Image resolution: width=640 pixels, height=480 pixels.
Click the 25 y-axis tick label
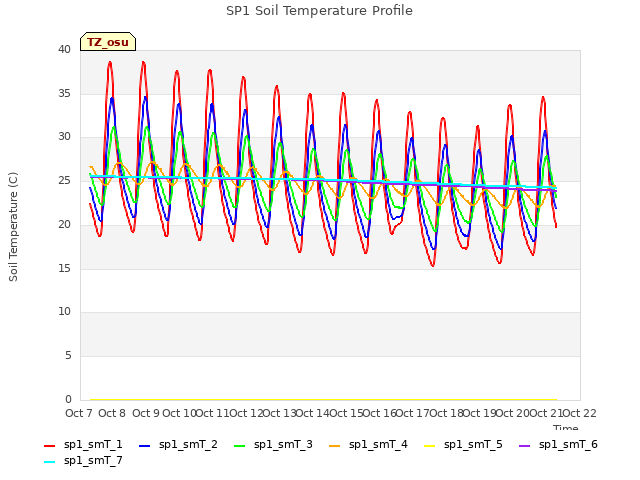64,180
